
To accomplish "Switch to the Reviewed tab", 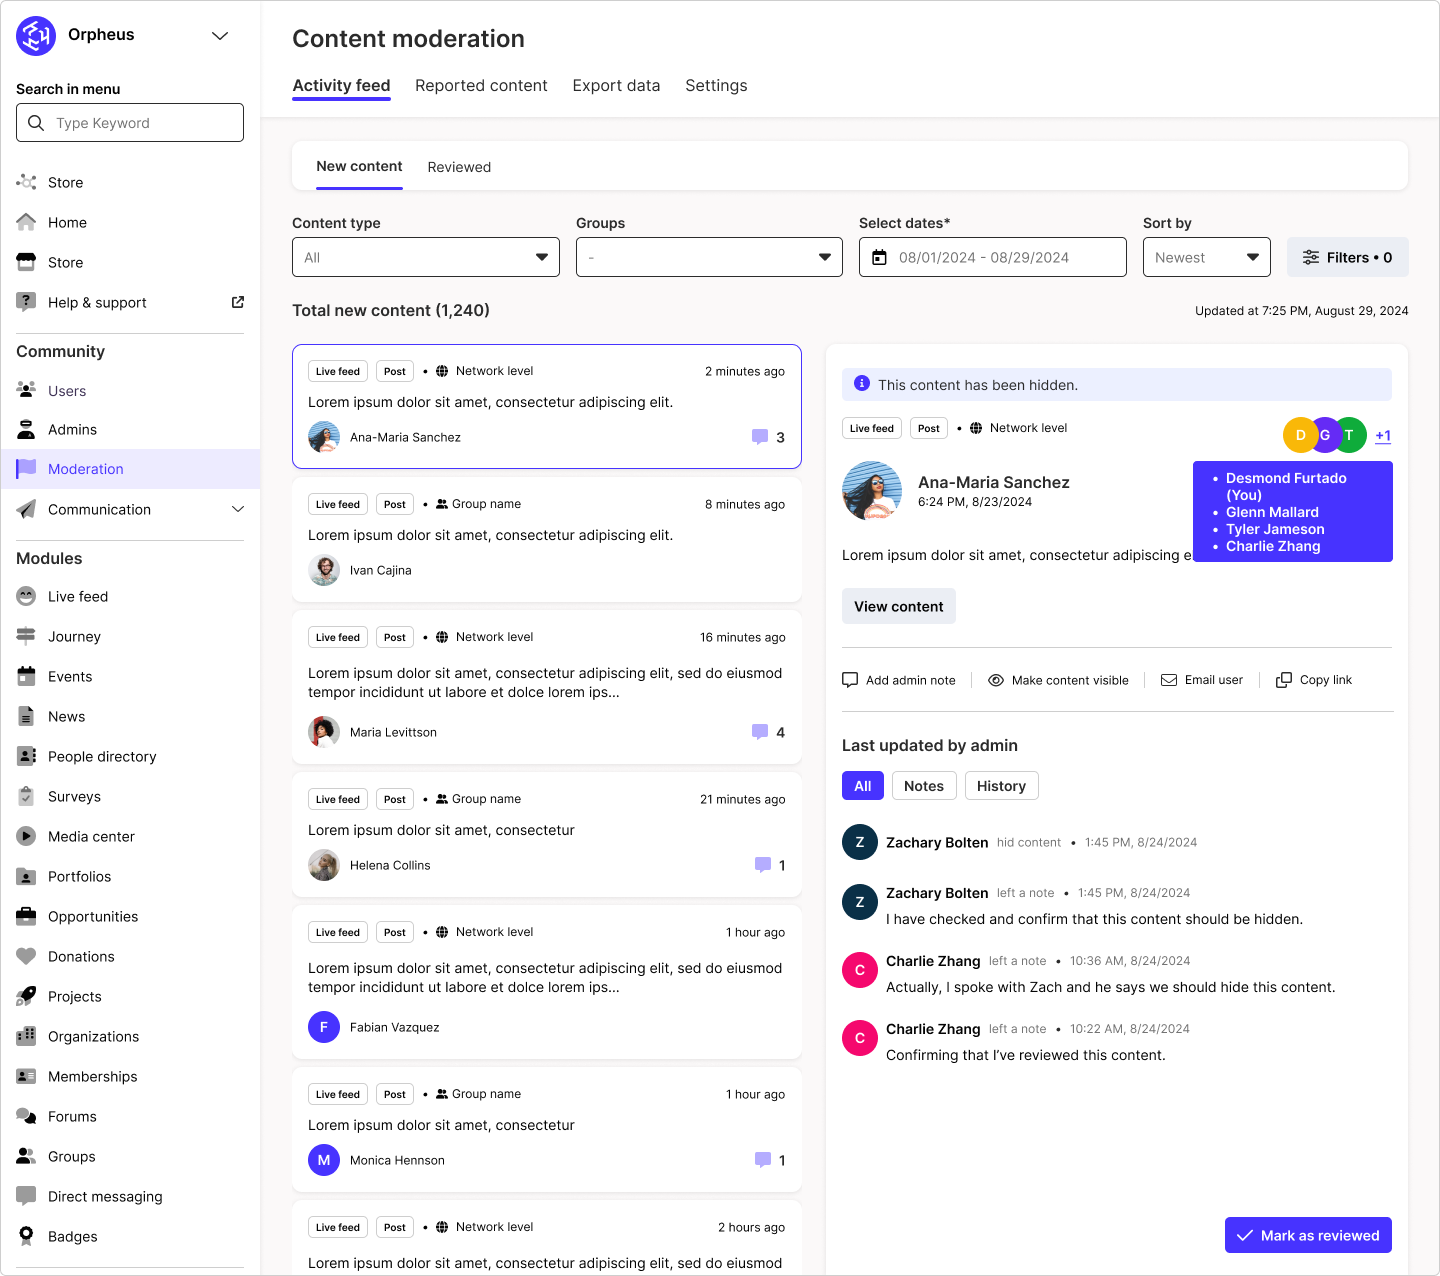I will pyautogui.click(x=459, y=167).
